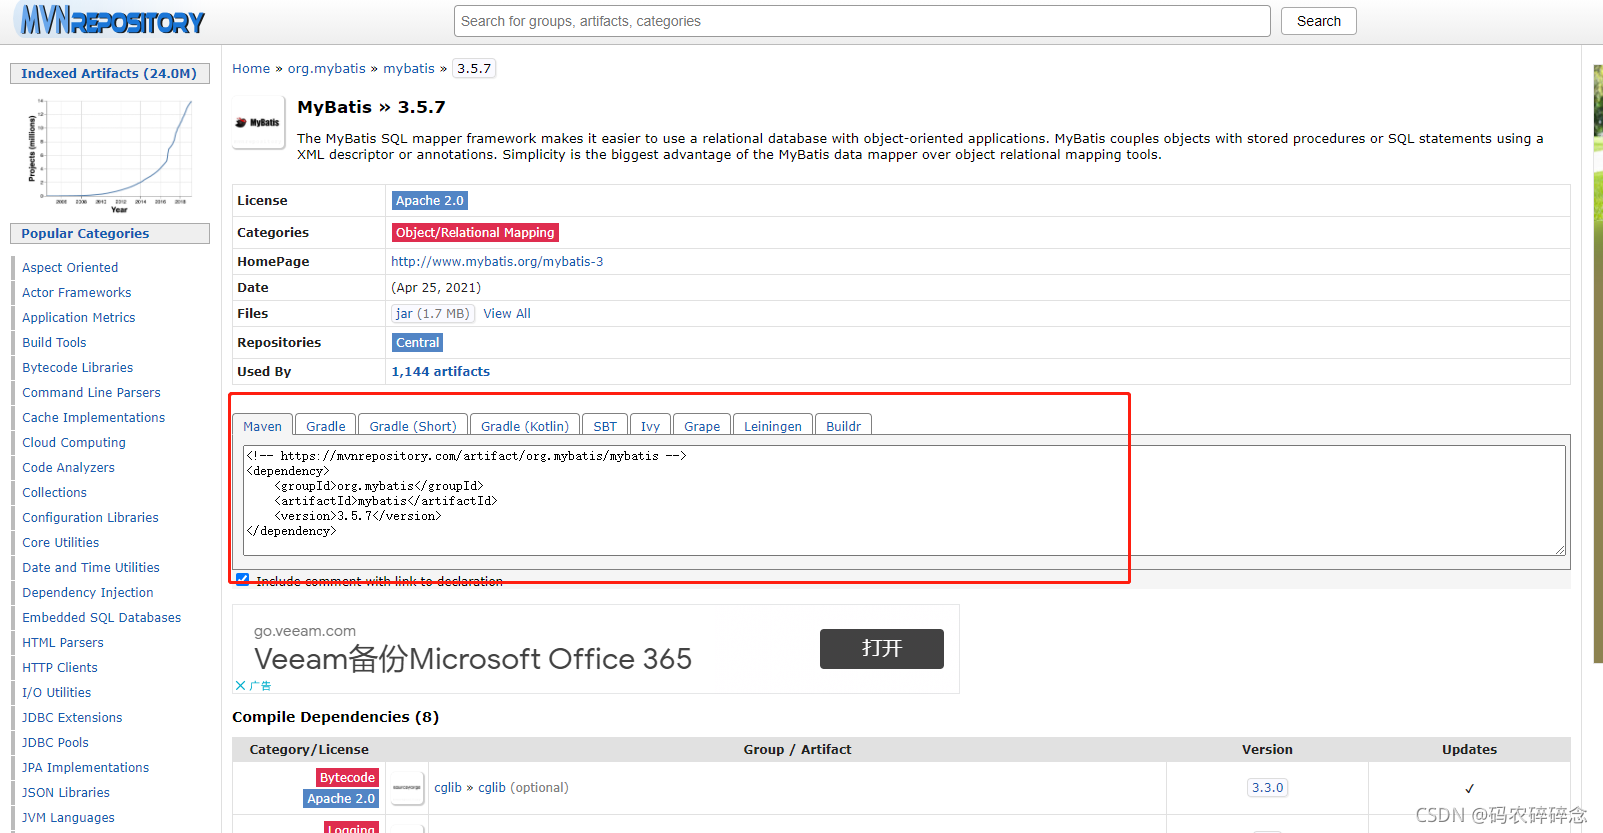The height and width of the screenshot is (833, 1603).
Task: Select the Buildr tab
Action: [x=843, y=426]
